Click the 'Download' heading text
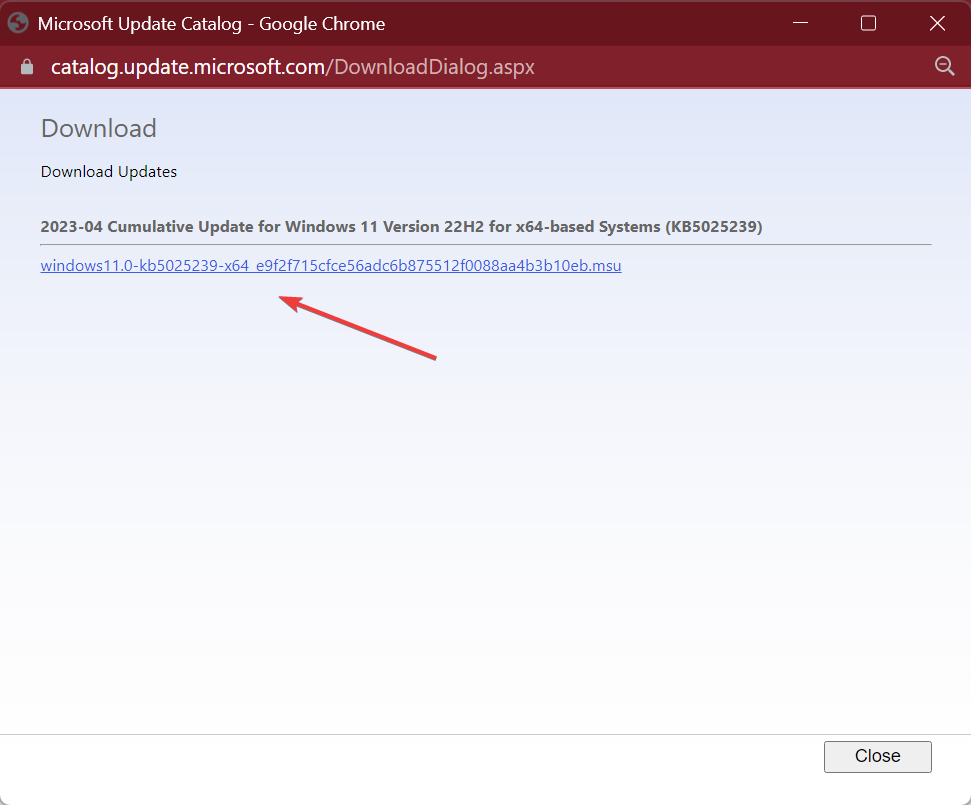971x805 pixels. click(98, 128)
